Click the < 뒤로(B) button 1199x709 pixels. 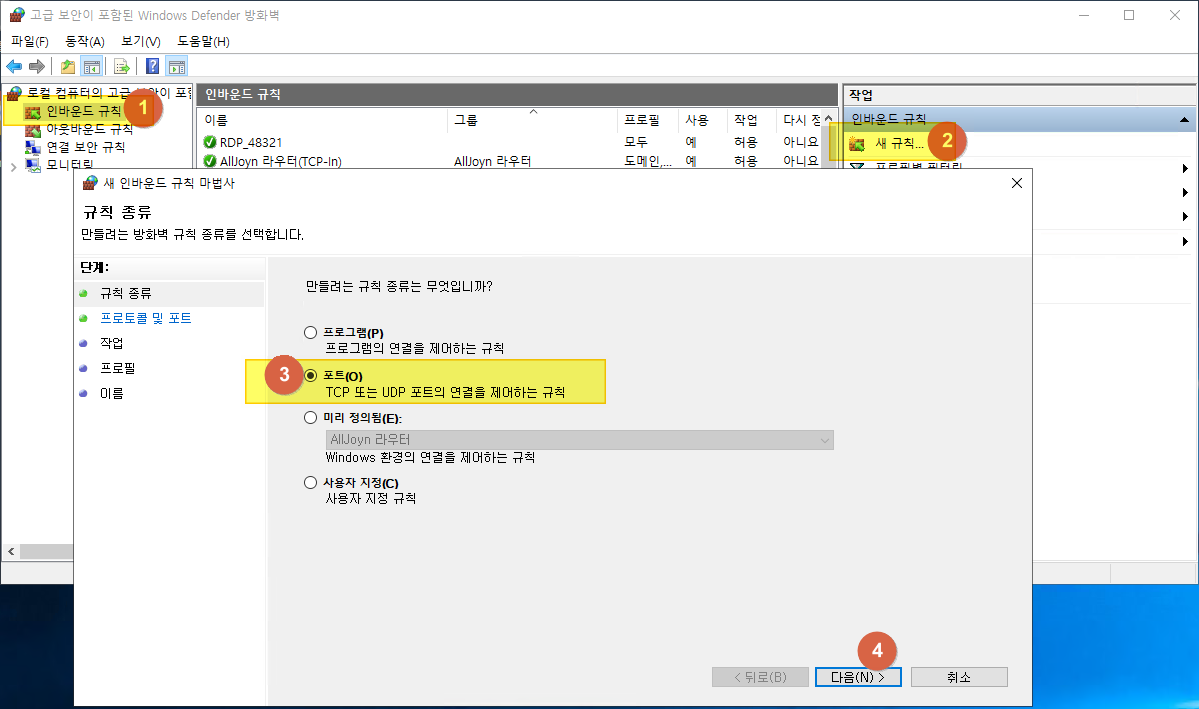point(760,677)
